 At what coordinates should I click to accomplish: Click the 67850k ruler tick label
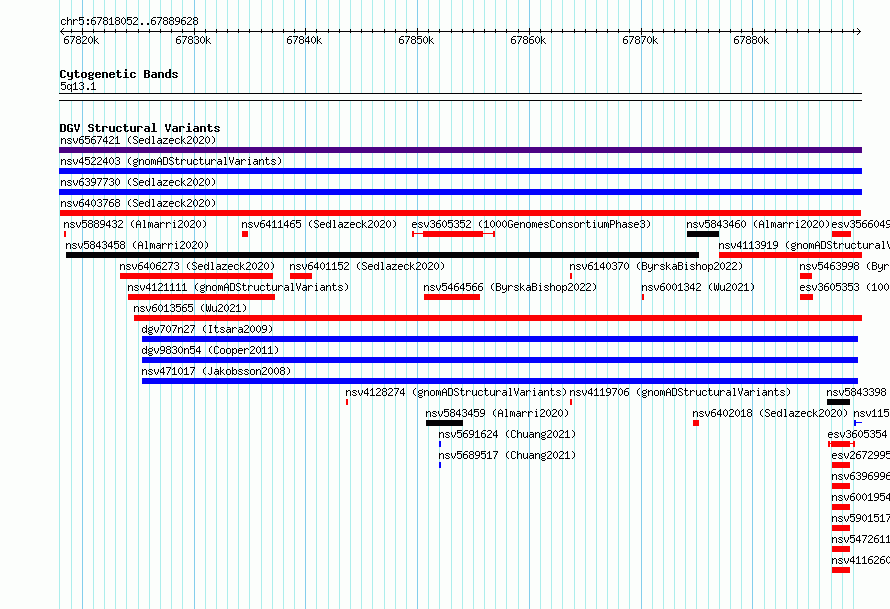tap(416, 40)
